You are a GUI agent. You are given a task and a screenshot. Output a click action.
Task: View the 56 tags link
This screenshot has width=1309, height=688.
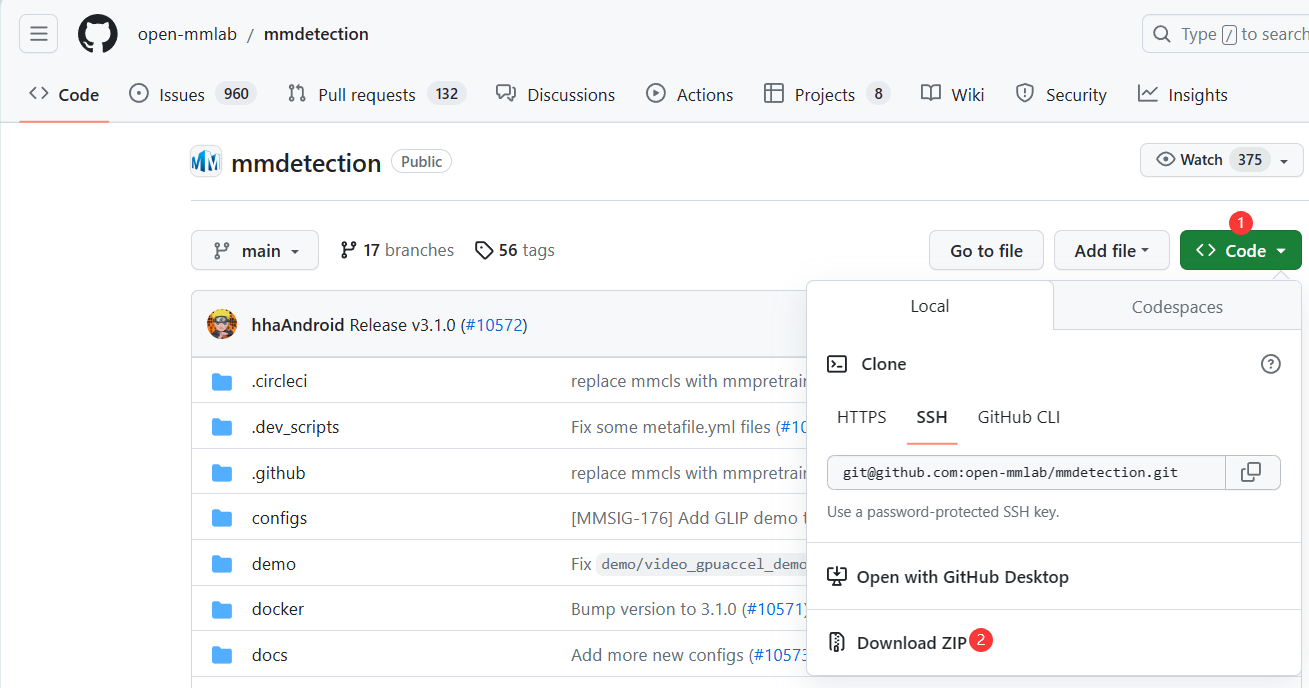coord(515,250)
